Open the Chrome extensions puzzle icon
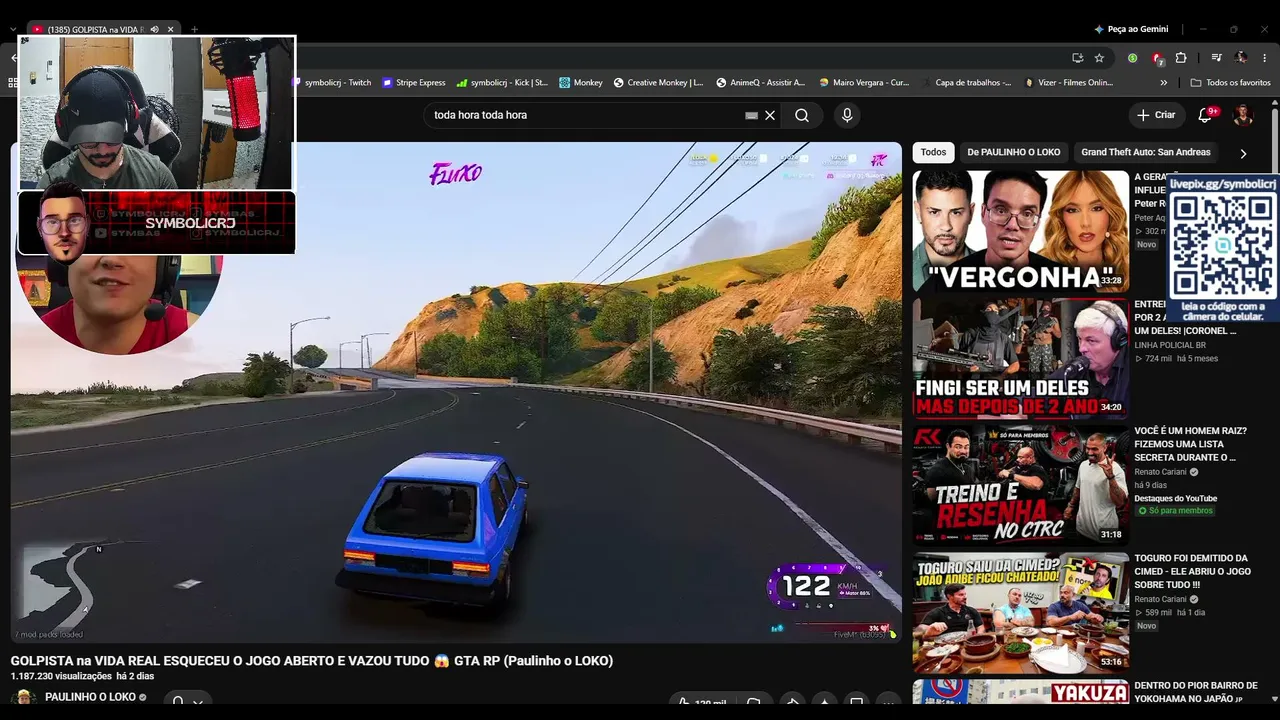The height and width of the screenshot is (720, 1280). (1180, 58)
